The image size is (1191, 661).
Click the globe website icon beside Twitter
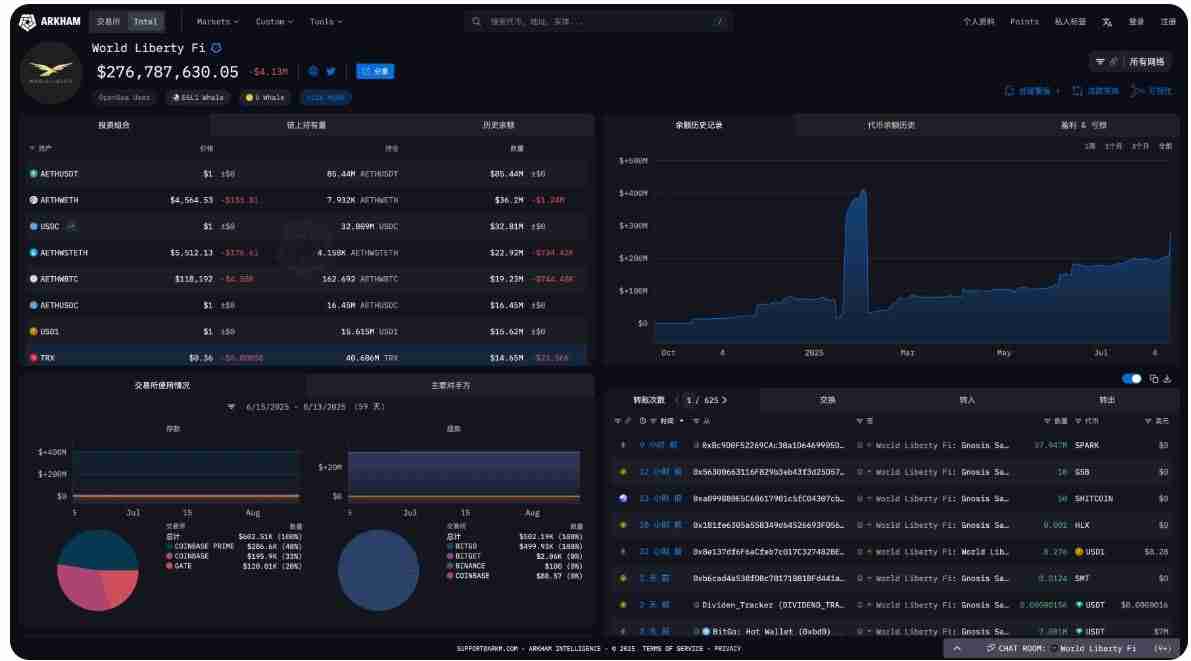(x=314, y=71)
